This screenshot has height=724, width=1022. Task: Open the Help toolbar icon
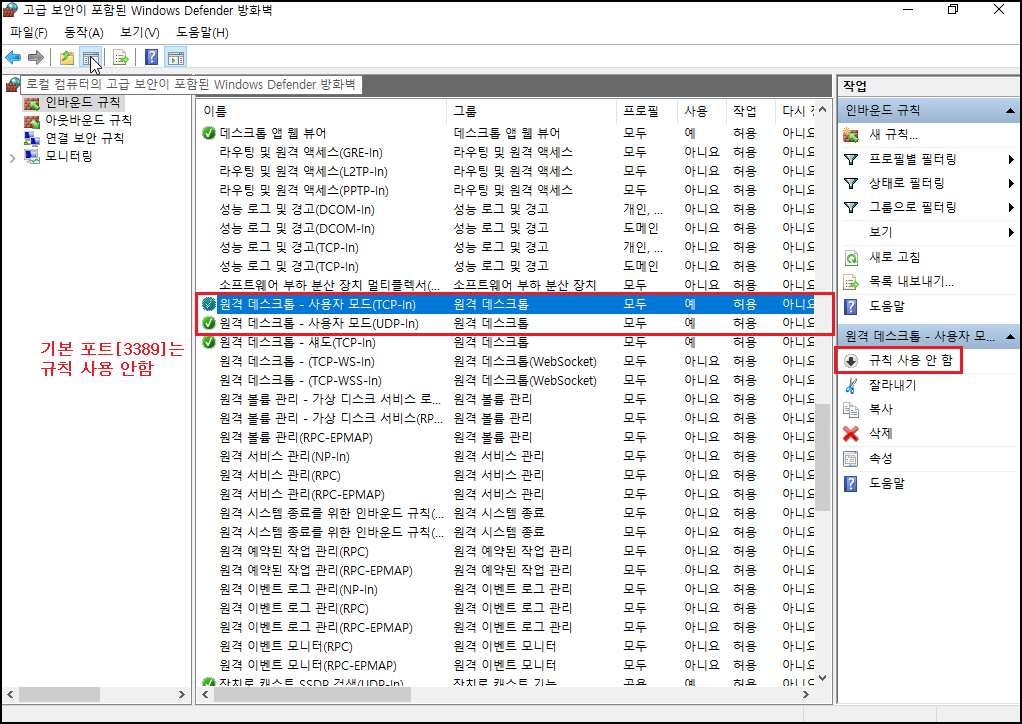151,57
